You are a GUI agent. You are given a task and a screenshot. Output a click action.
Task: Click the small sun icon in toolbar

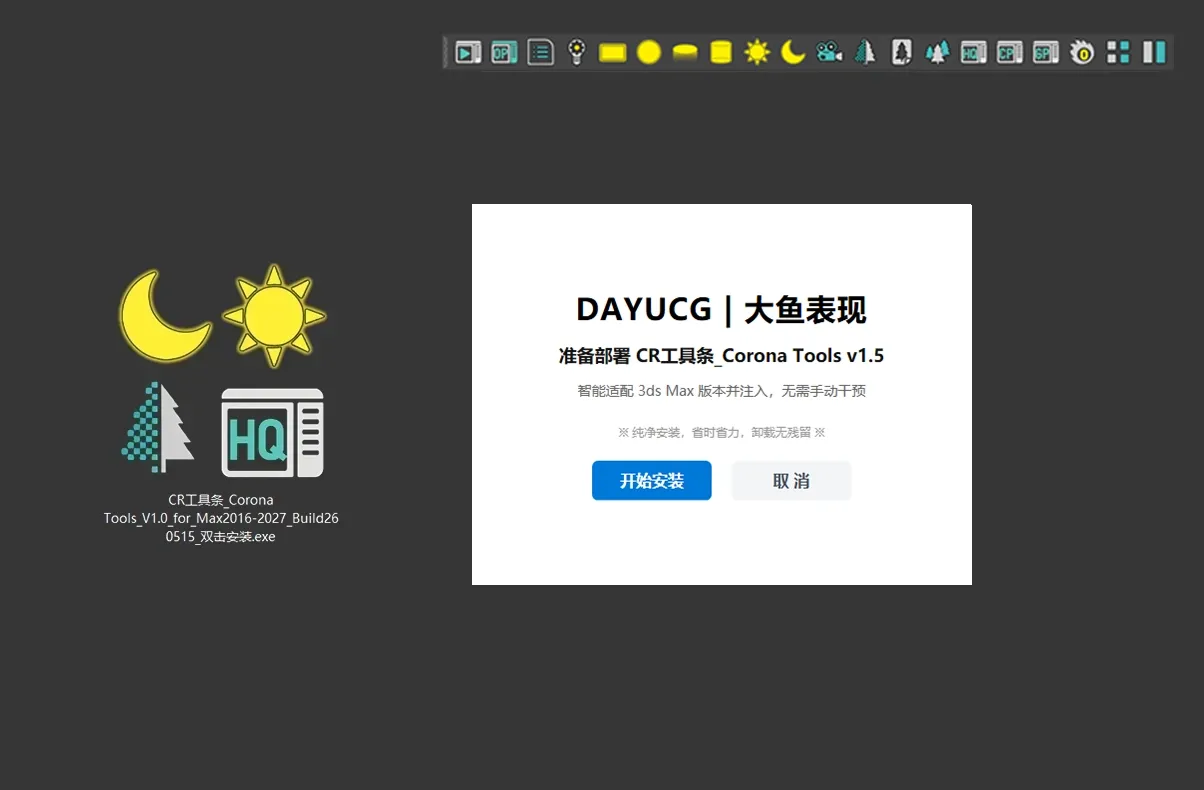(x=757, y=52)
